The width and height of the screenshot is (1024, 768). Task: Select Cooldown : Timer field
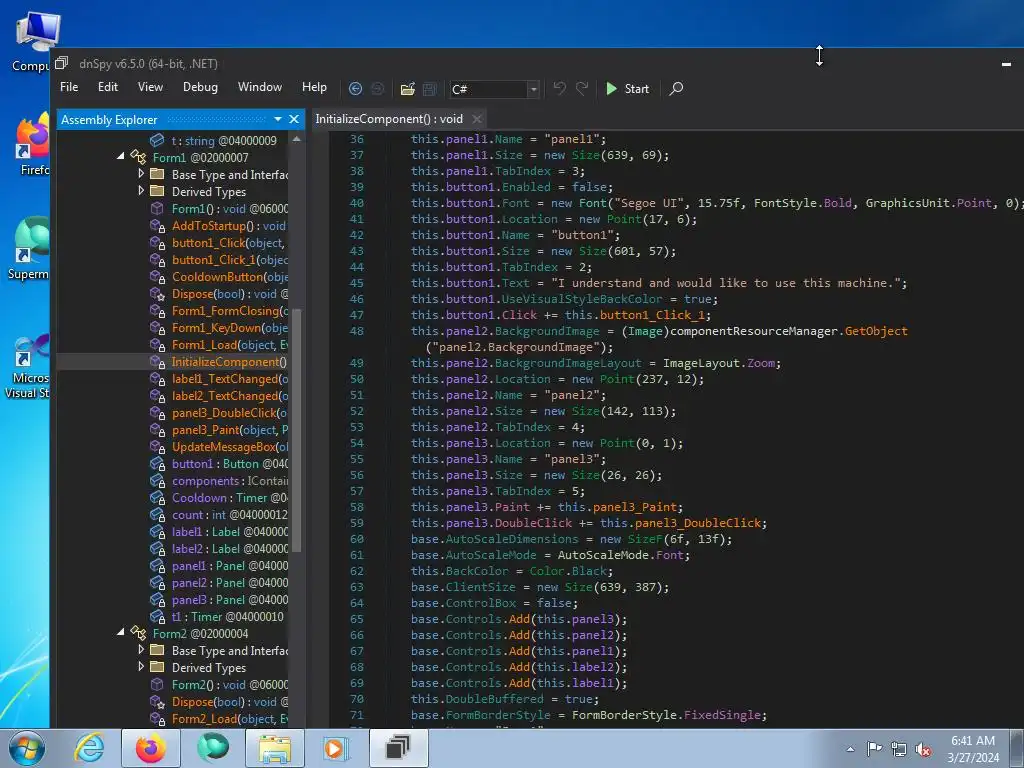click(x=229, y=498)
